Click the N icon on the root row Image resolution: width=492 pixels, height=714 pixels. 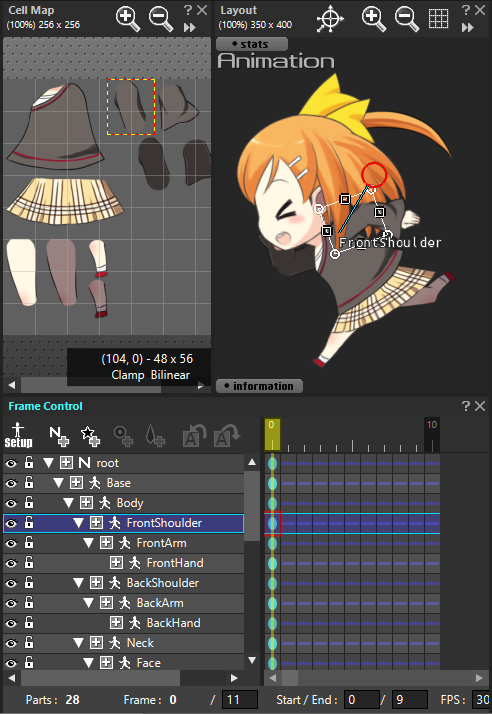point(84,463)
